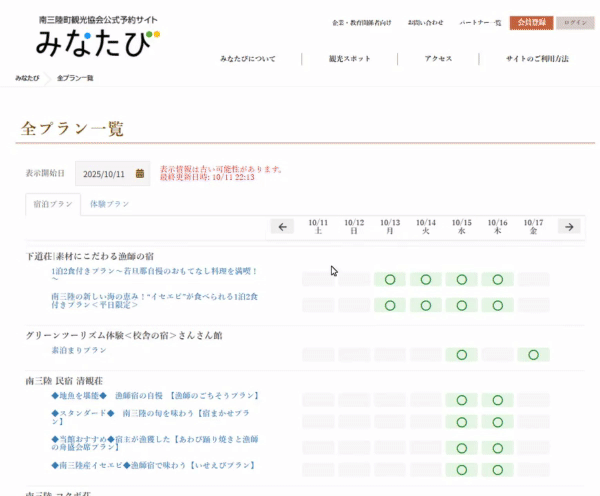Go to next week with right arrow

click(x=569, y=227)
